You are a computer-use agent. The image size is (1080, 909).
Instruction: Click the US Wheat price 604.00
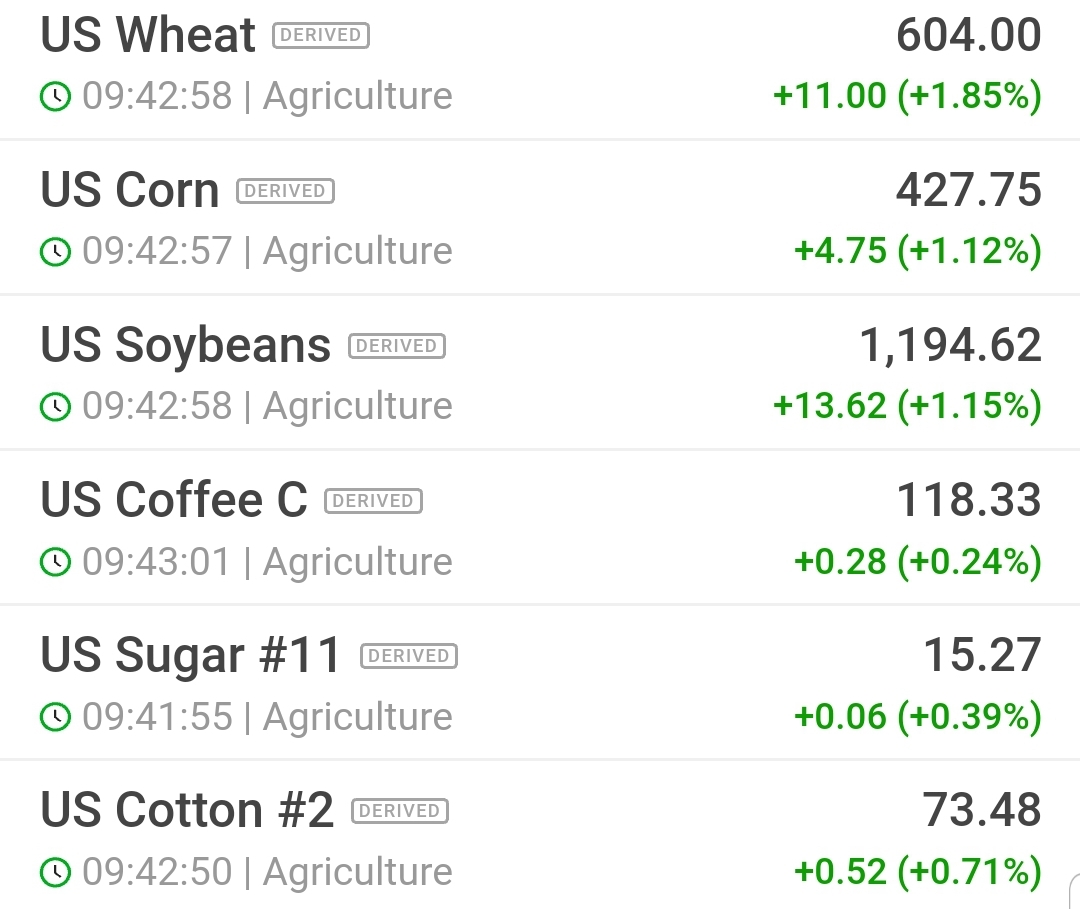coord(968,36)
